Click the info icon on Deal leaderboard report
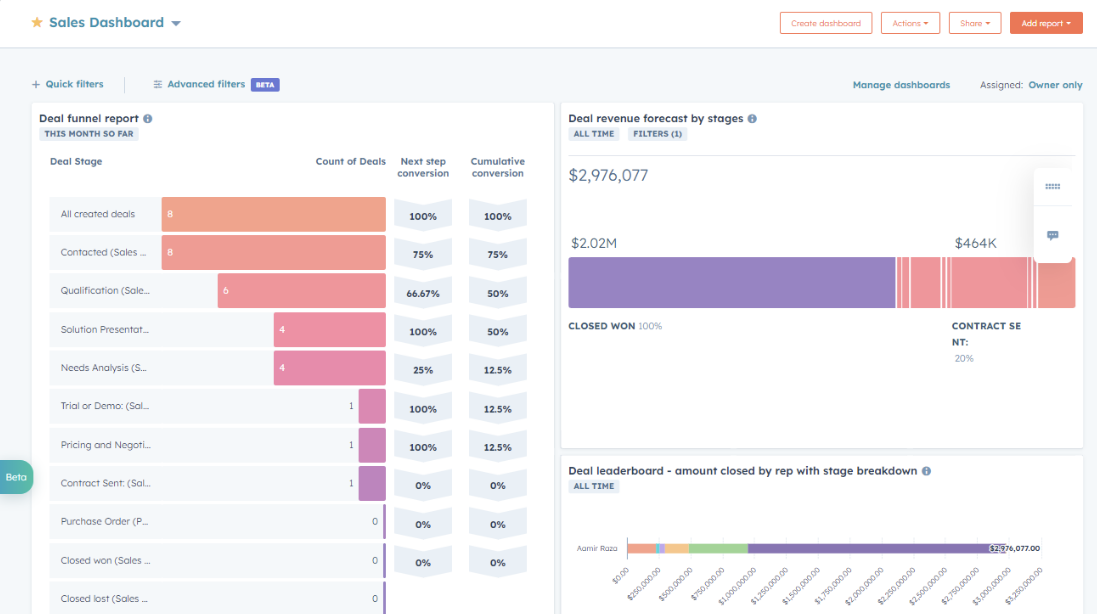The height and width of the screenshot is (614, 1097). pyautogui.click(x=925, y=470)
